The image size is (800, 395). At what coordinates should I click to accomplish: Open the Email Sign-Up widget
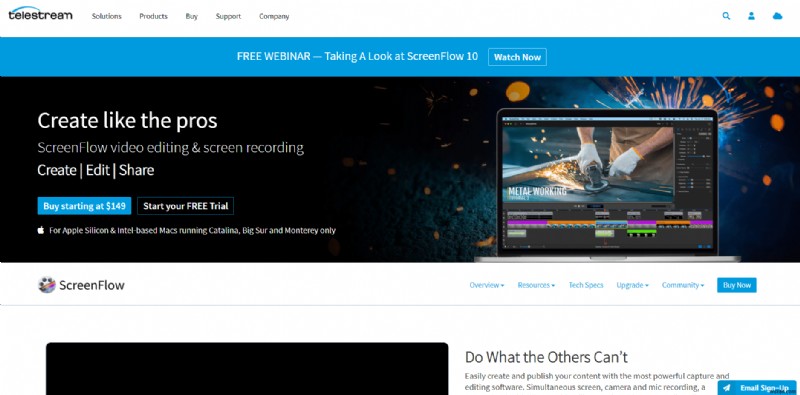tap(758, 388)
